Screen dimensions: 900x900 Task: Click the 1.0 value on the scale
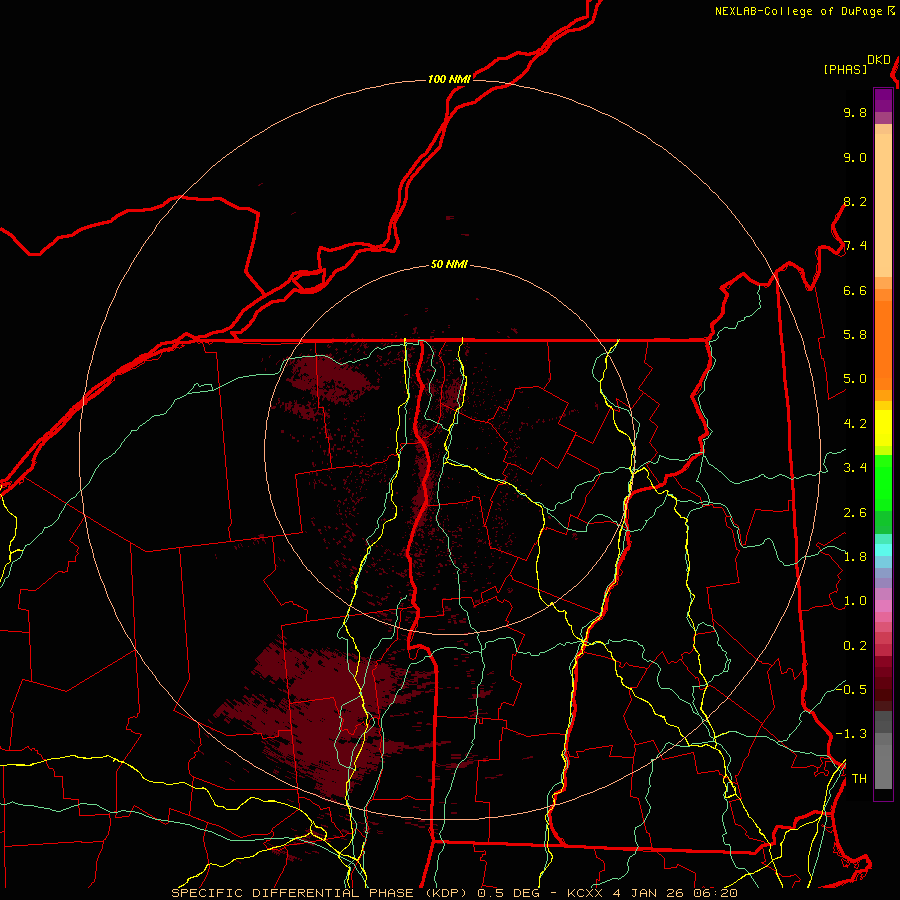[855, 602]
